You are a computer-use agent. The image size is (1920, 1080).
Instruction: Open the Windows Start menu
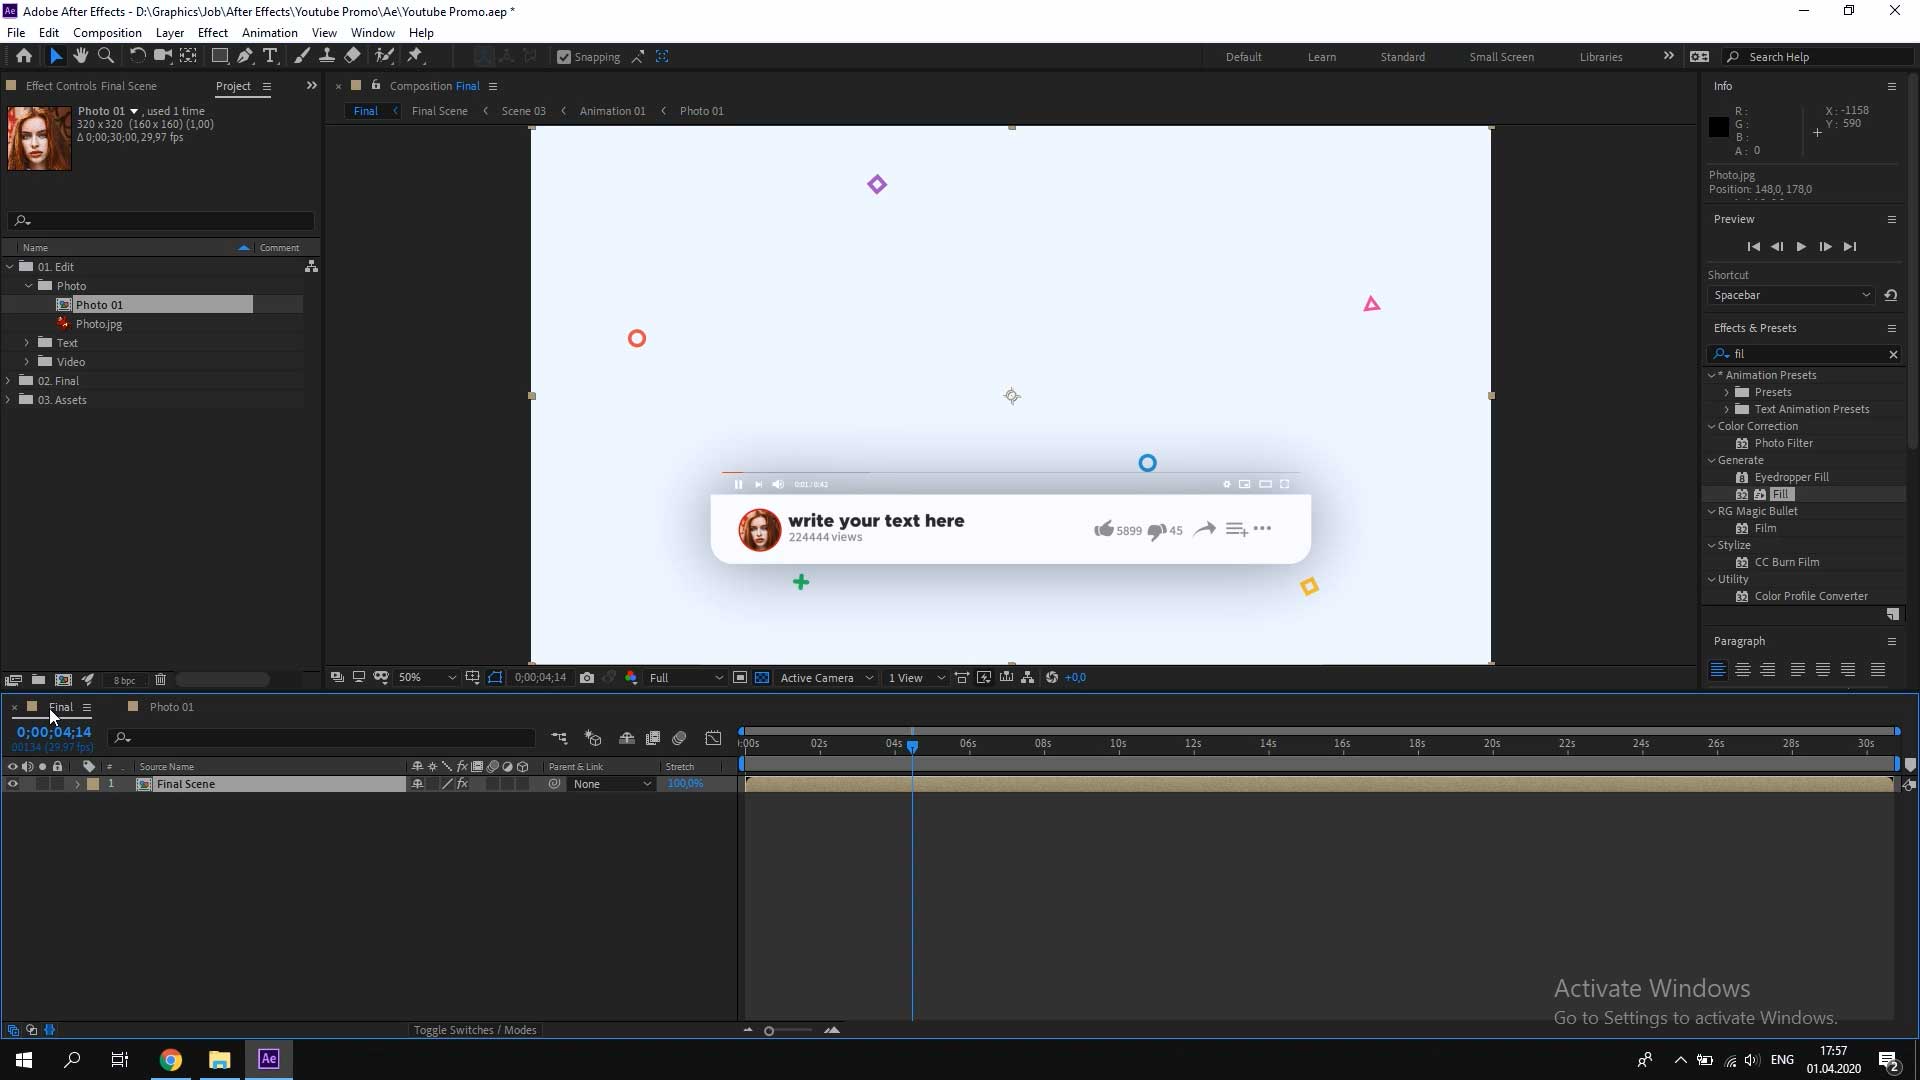[24, 1060]
